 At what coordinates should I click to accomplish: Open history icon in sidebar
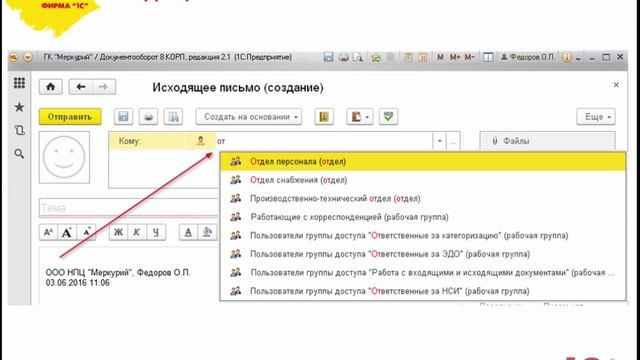point(19,130)
